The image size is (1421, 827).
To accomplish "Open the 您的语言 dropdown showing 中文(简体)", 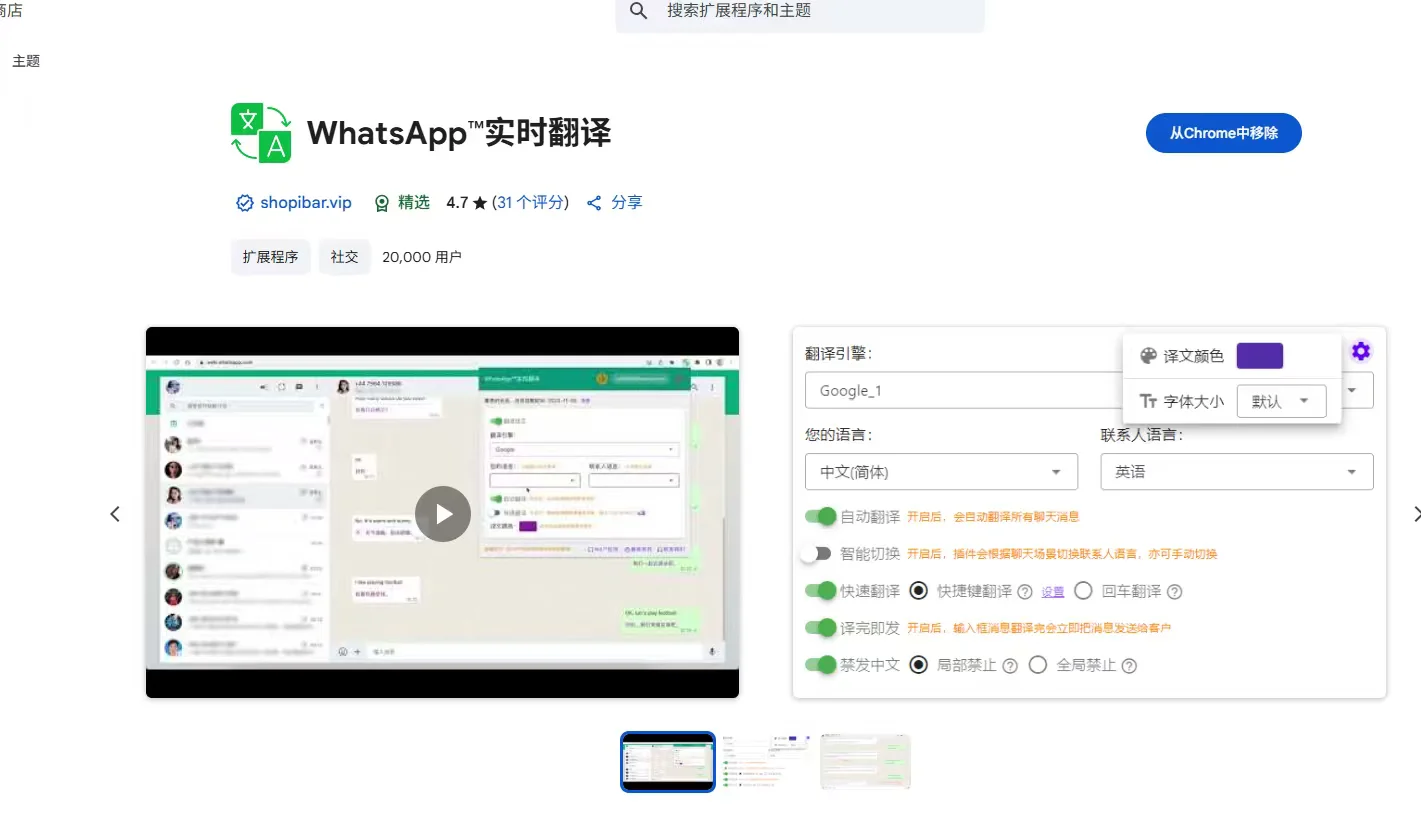I will pos(940,471).
